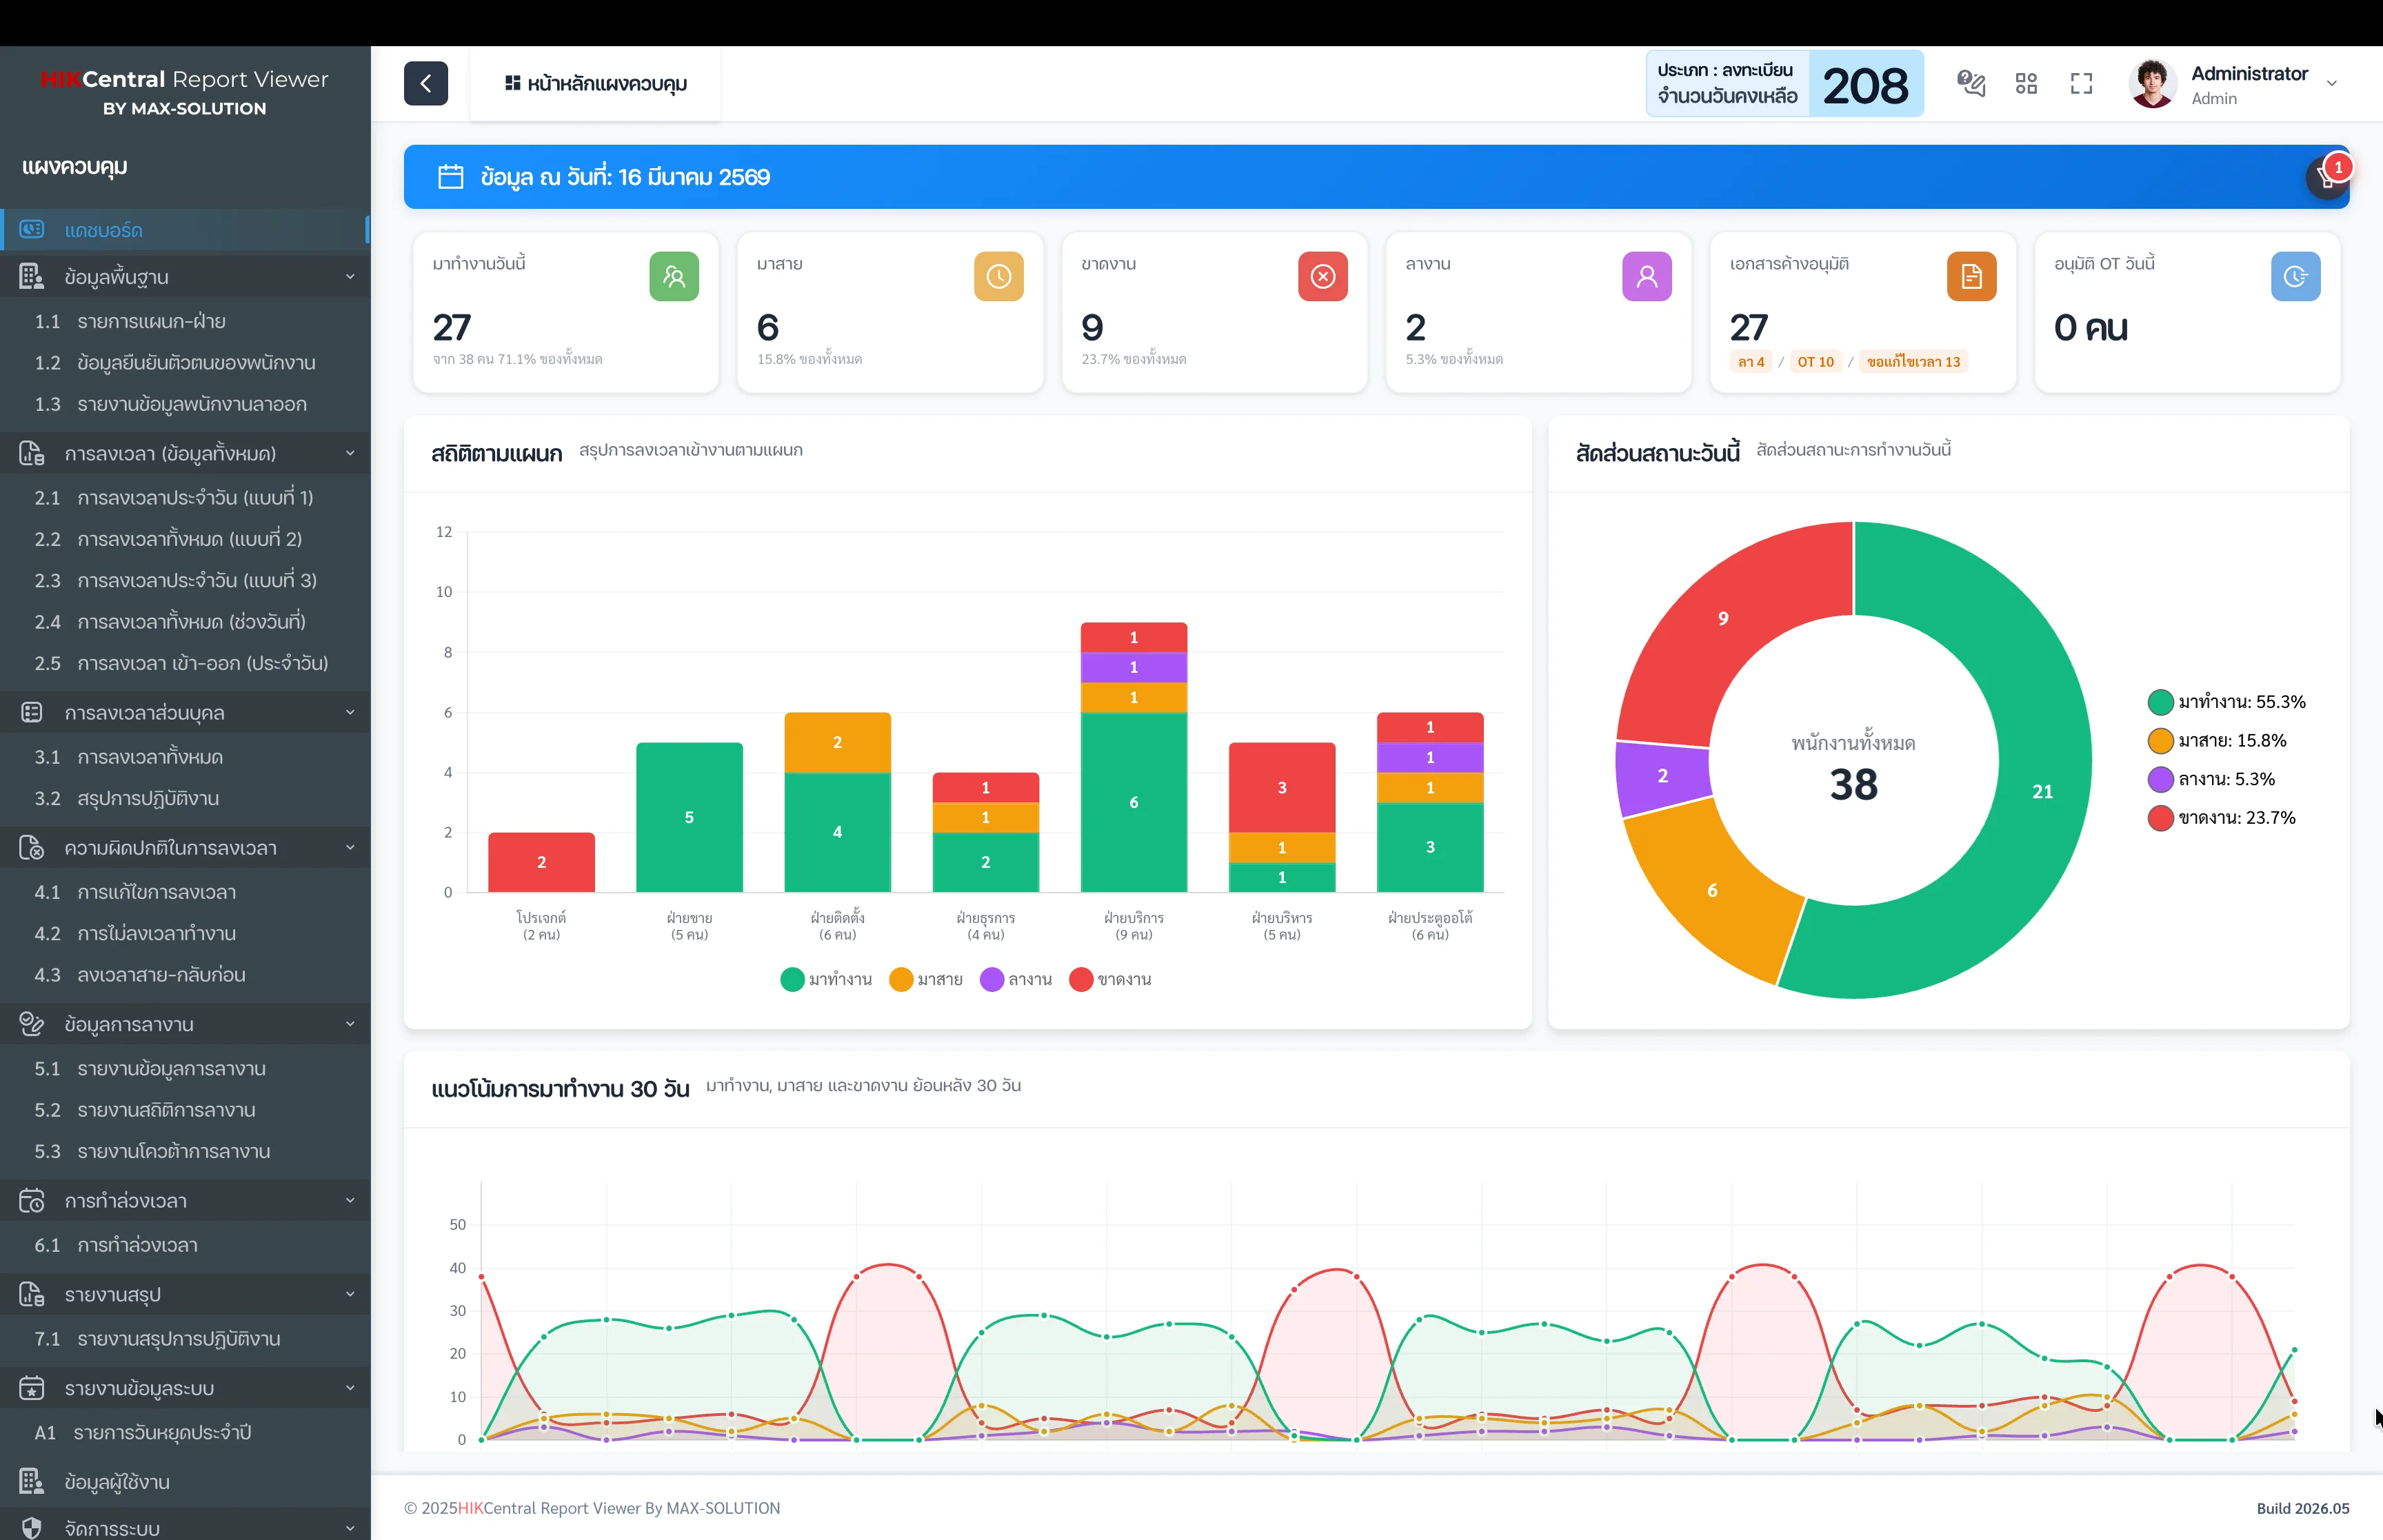
Task: Click the green attendance icon on มาทำงานวันนี้ card
Action: tap(674, 276)
